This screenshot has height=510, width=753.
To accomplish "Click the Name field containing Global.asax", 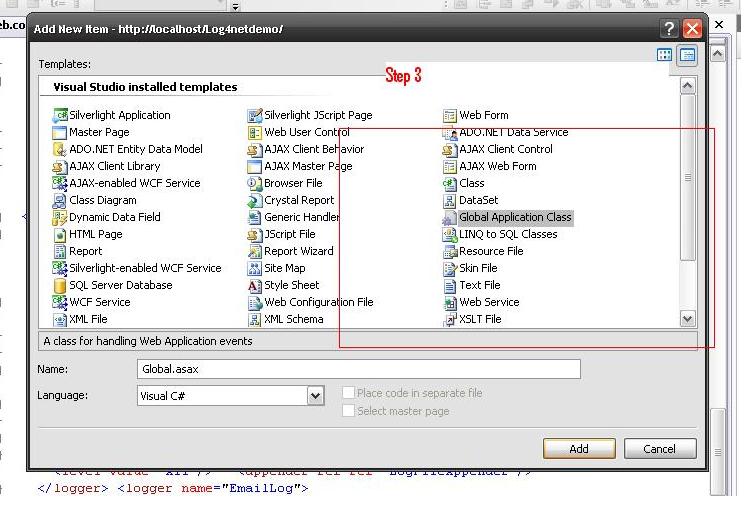I will point(359,369).
